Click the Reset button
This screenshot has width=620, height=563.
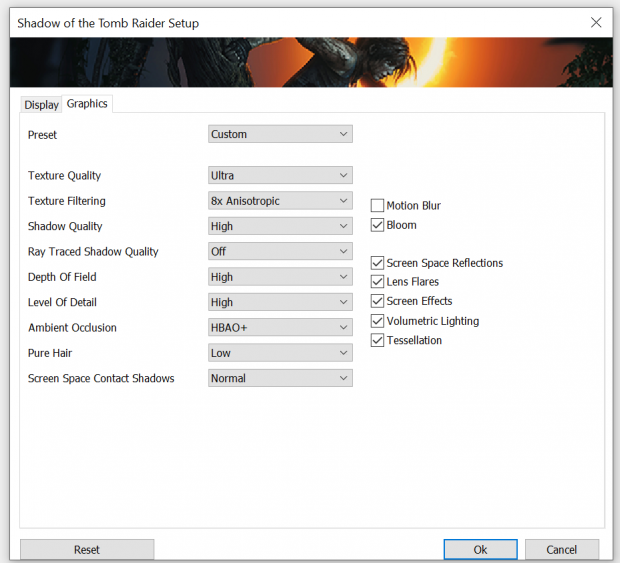[x=87, y=549]
